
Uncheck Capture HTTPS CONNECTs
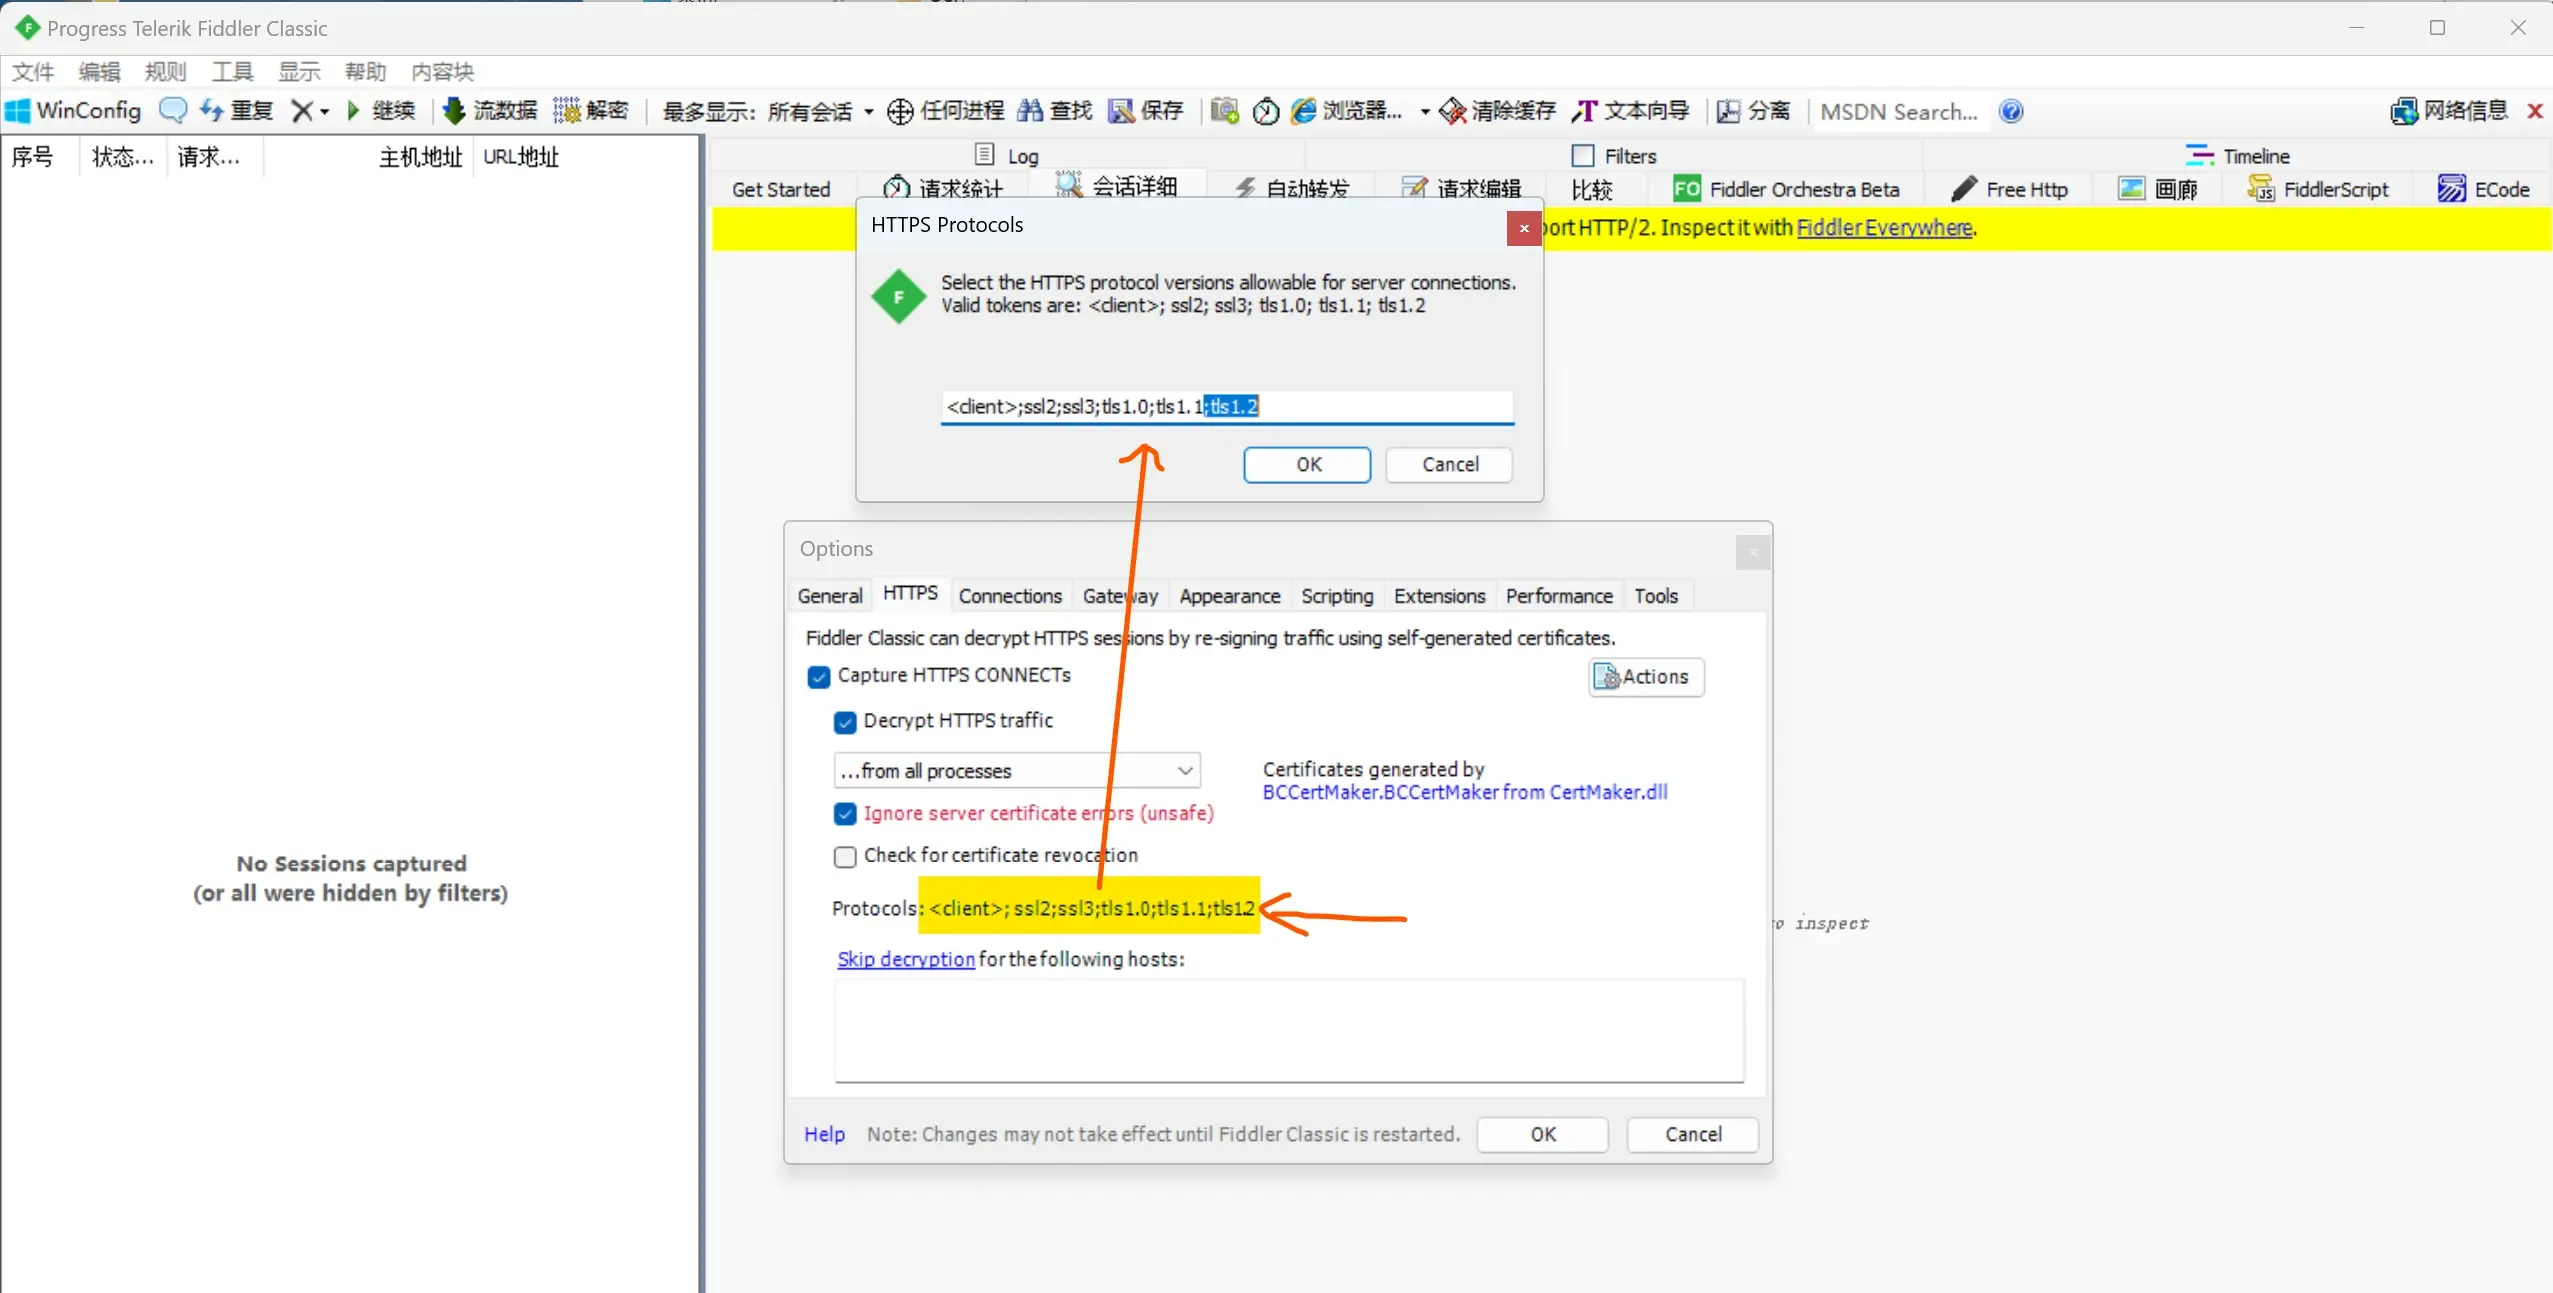(x=818, y=677)
